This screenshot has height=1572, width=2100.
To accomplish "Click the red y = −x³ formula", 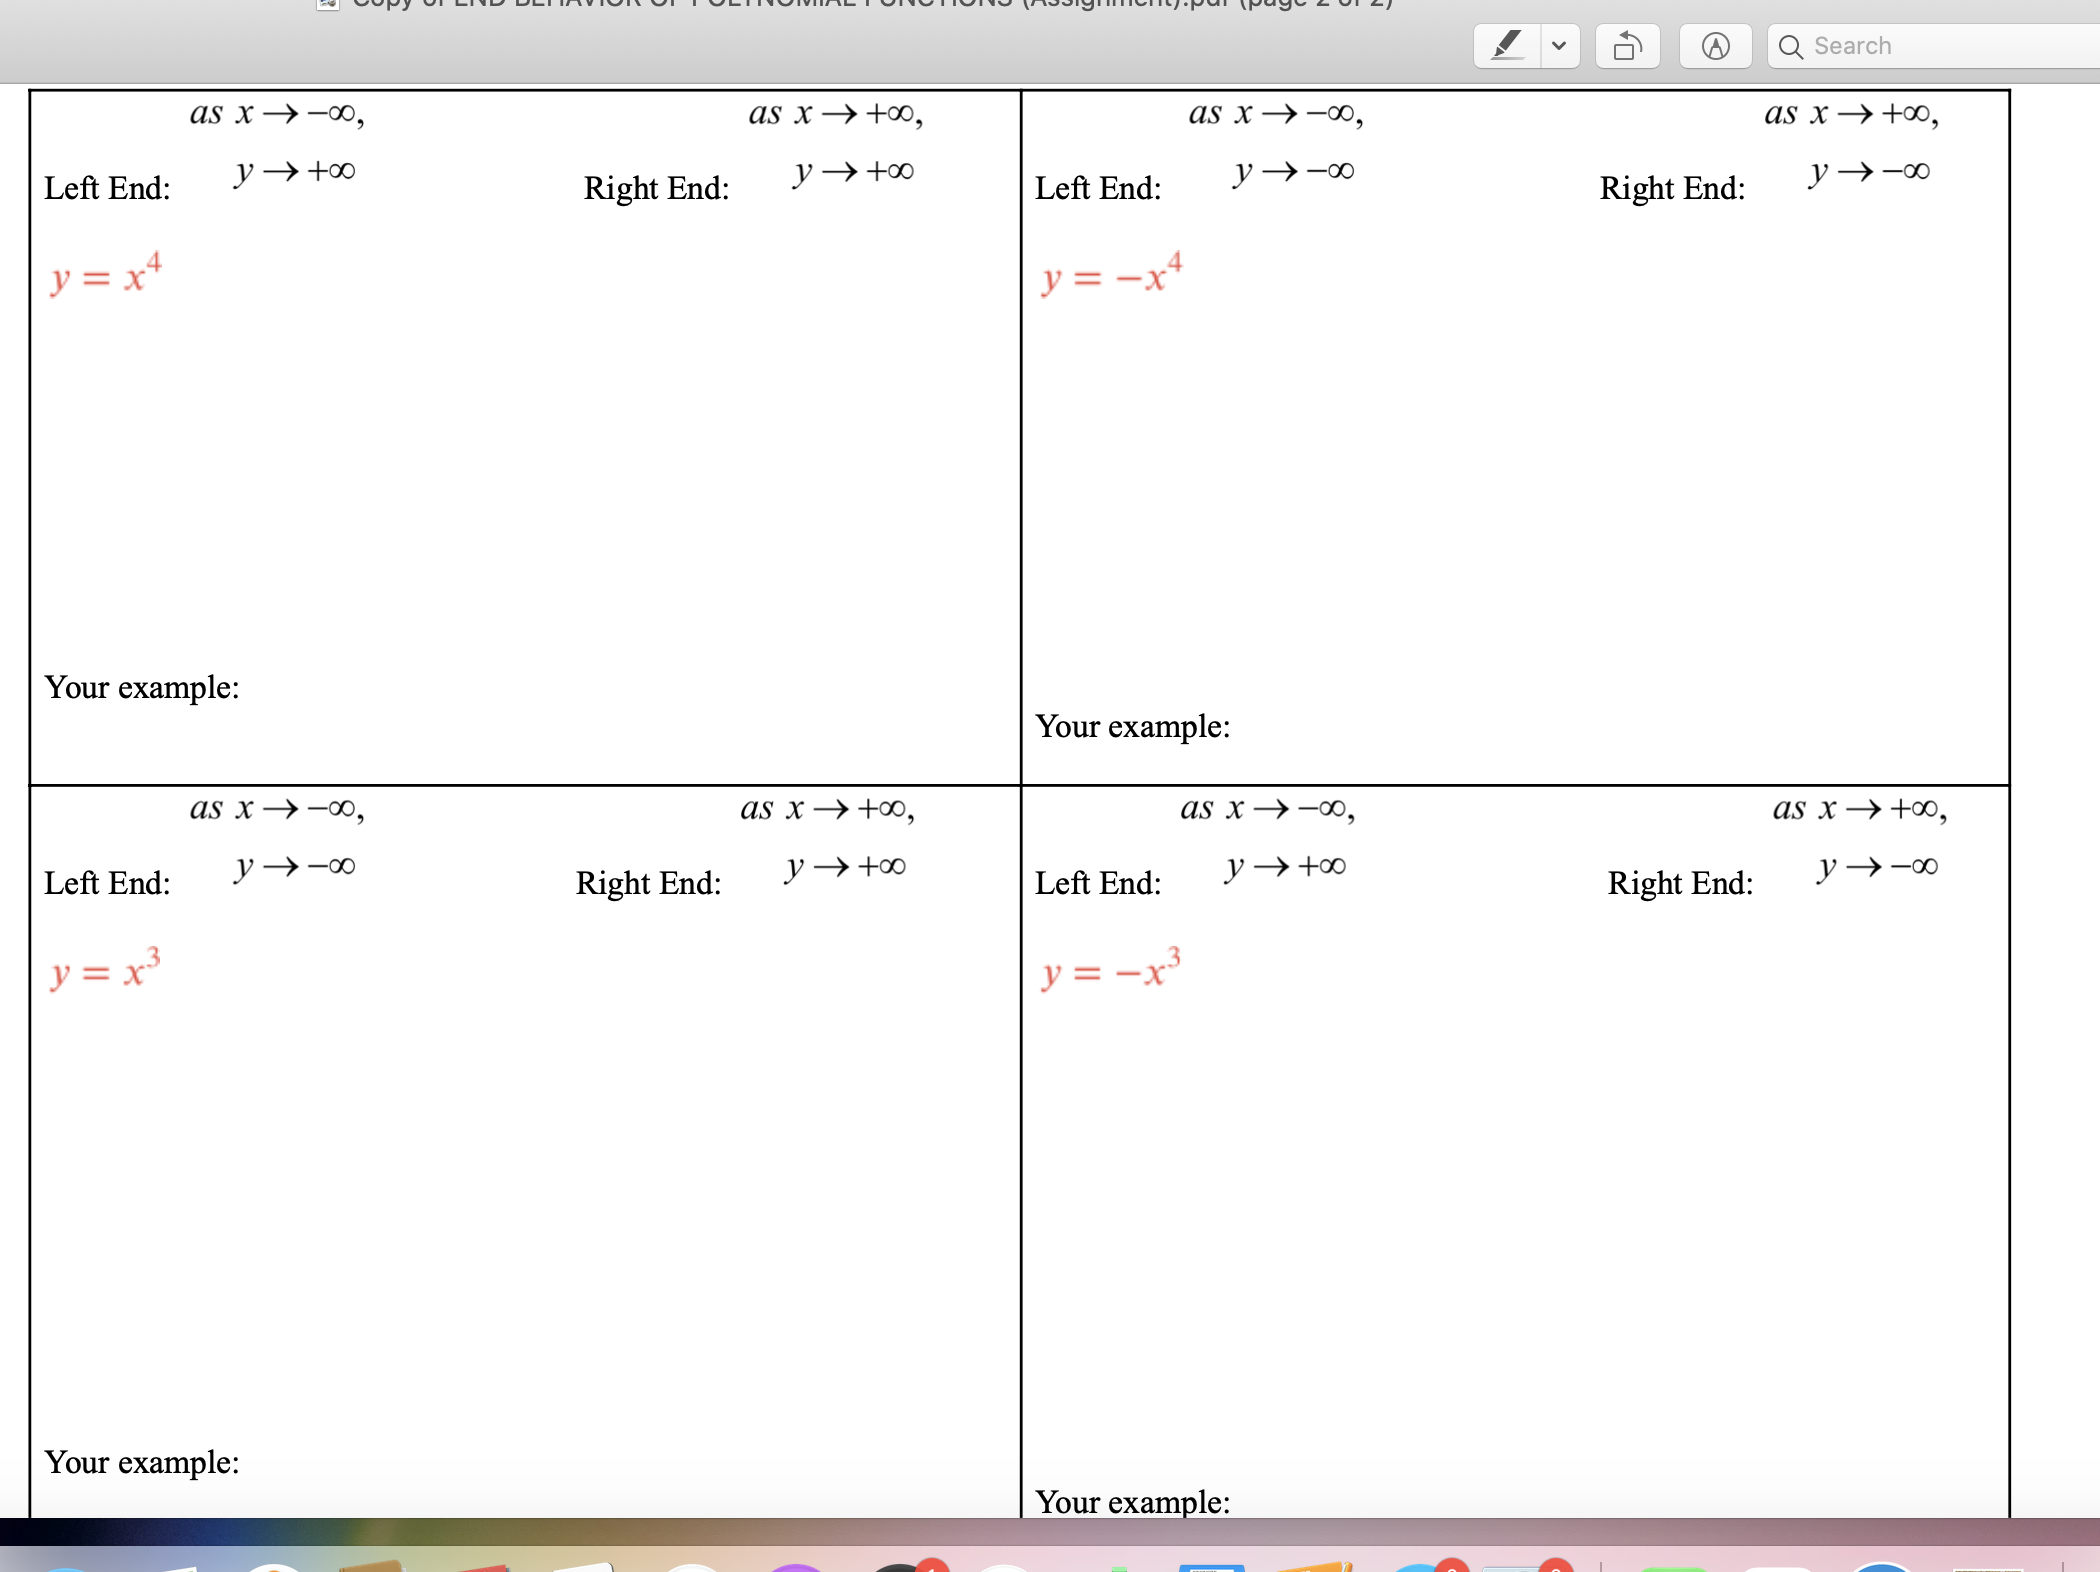I will 1110,969.
